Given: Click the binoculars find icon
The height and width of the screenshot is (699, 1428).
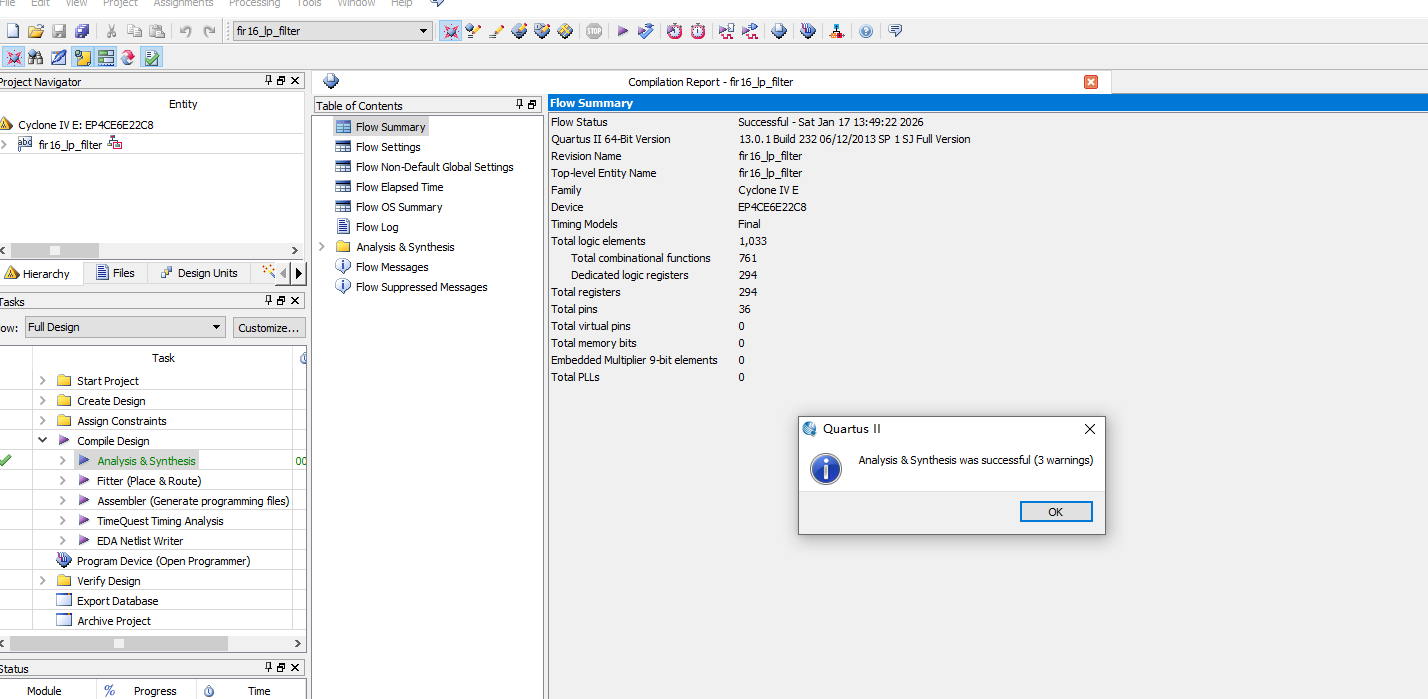Looking at the screenshot, I should [x=36, y=57].
